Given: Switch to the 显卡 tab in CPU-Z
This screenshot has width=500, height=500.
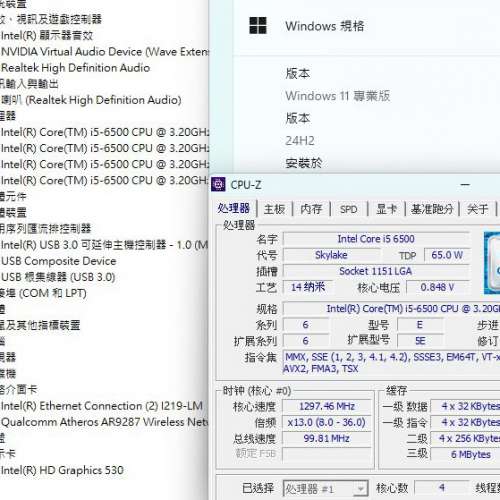Looking at the screenshot, I should coord(386,209).
